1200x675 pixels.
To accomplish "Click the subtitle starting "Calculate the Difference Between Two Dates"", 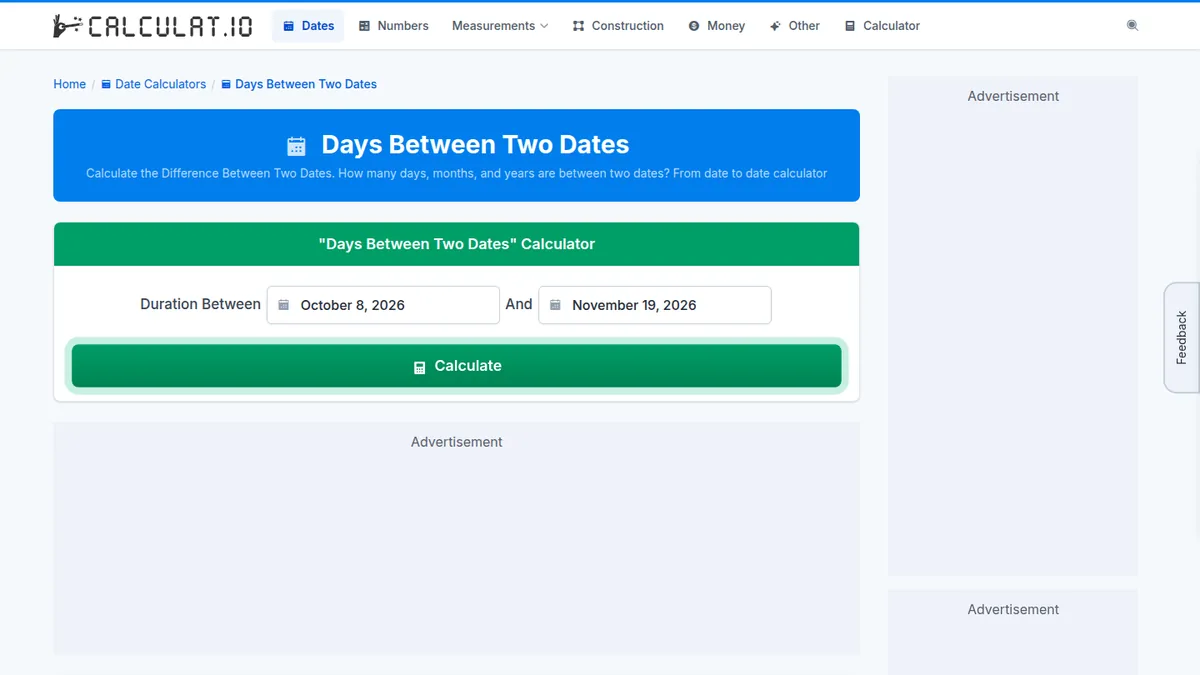I will coord(456,174).
